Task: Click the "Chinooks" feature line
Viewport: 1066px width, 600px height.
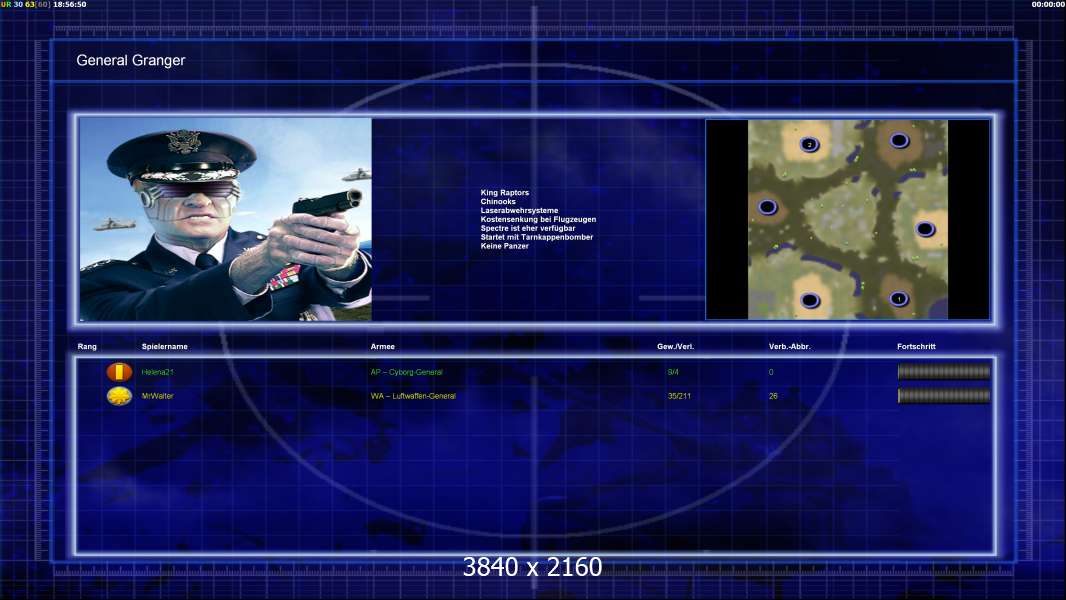Action: click(498, 202)
